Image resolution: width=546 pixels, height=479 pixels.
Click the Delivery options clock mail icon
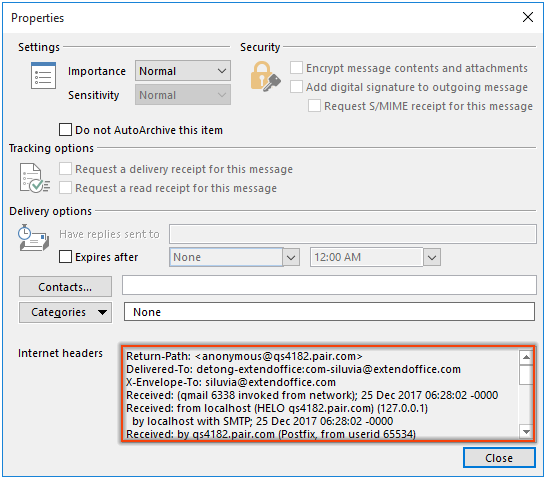[33, 238]
